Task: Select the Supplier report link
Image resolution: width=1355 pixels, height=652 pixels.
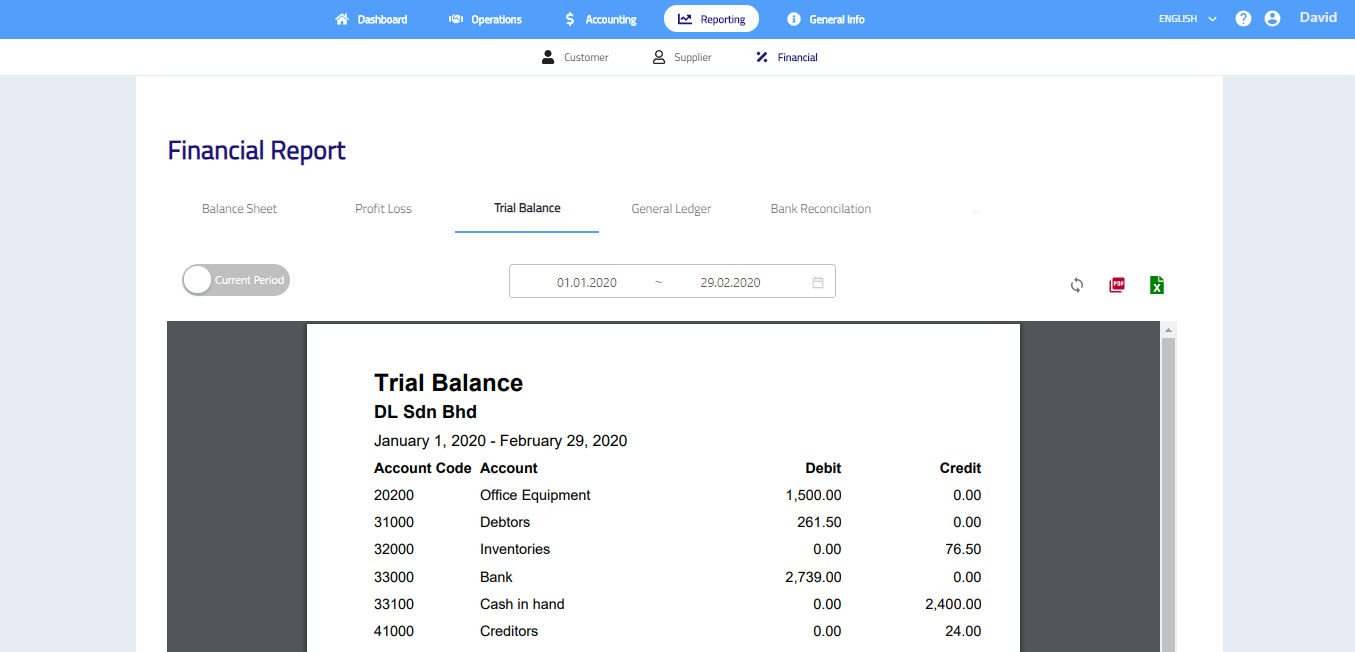Action: [682, 58]
